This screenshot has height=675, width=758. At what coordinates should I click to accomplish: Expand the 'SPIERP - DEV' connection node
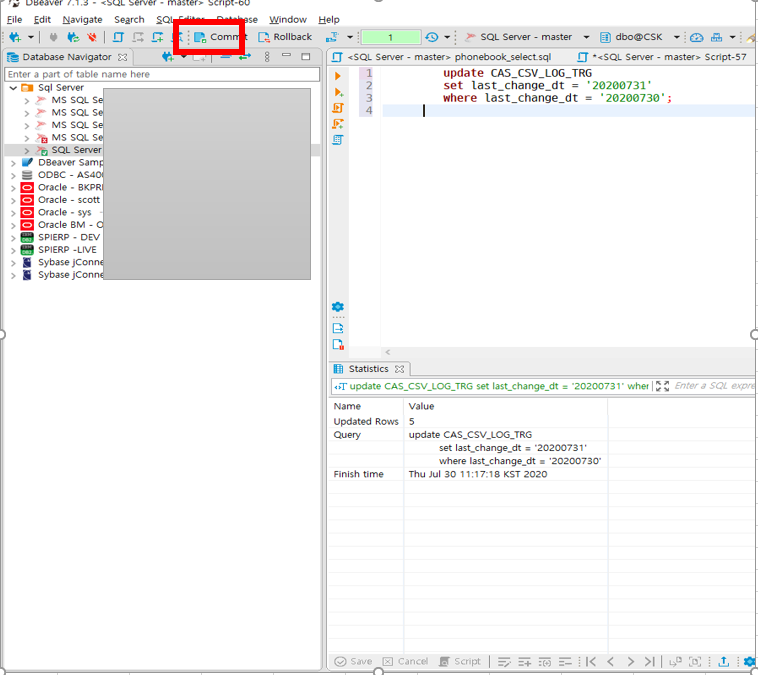14,238
